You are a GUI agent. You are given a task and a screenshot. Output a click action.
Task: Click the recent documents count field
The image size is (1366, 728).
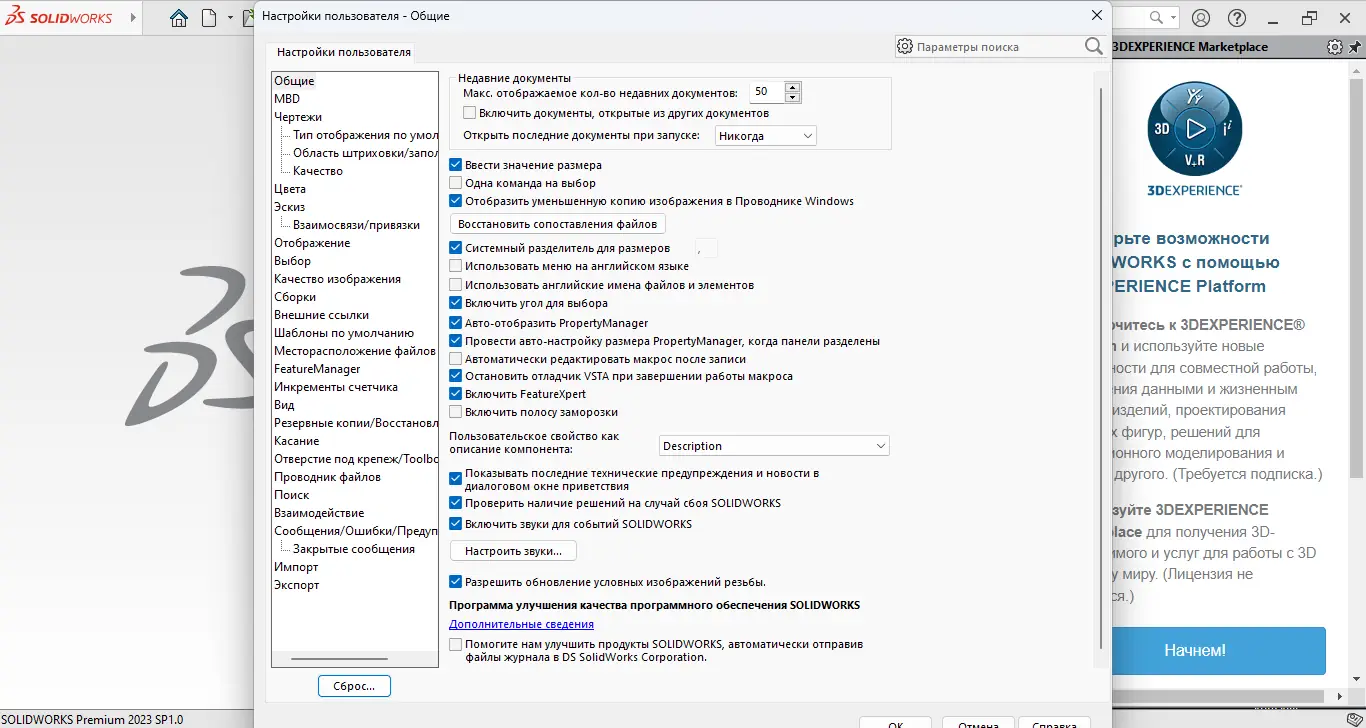(767, 92)
